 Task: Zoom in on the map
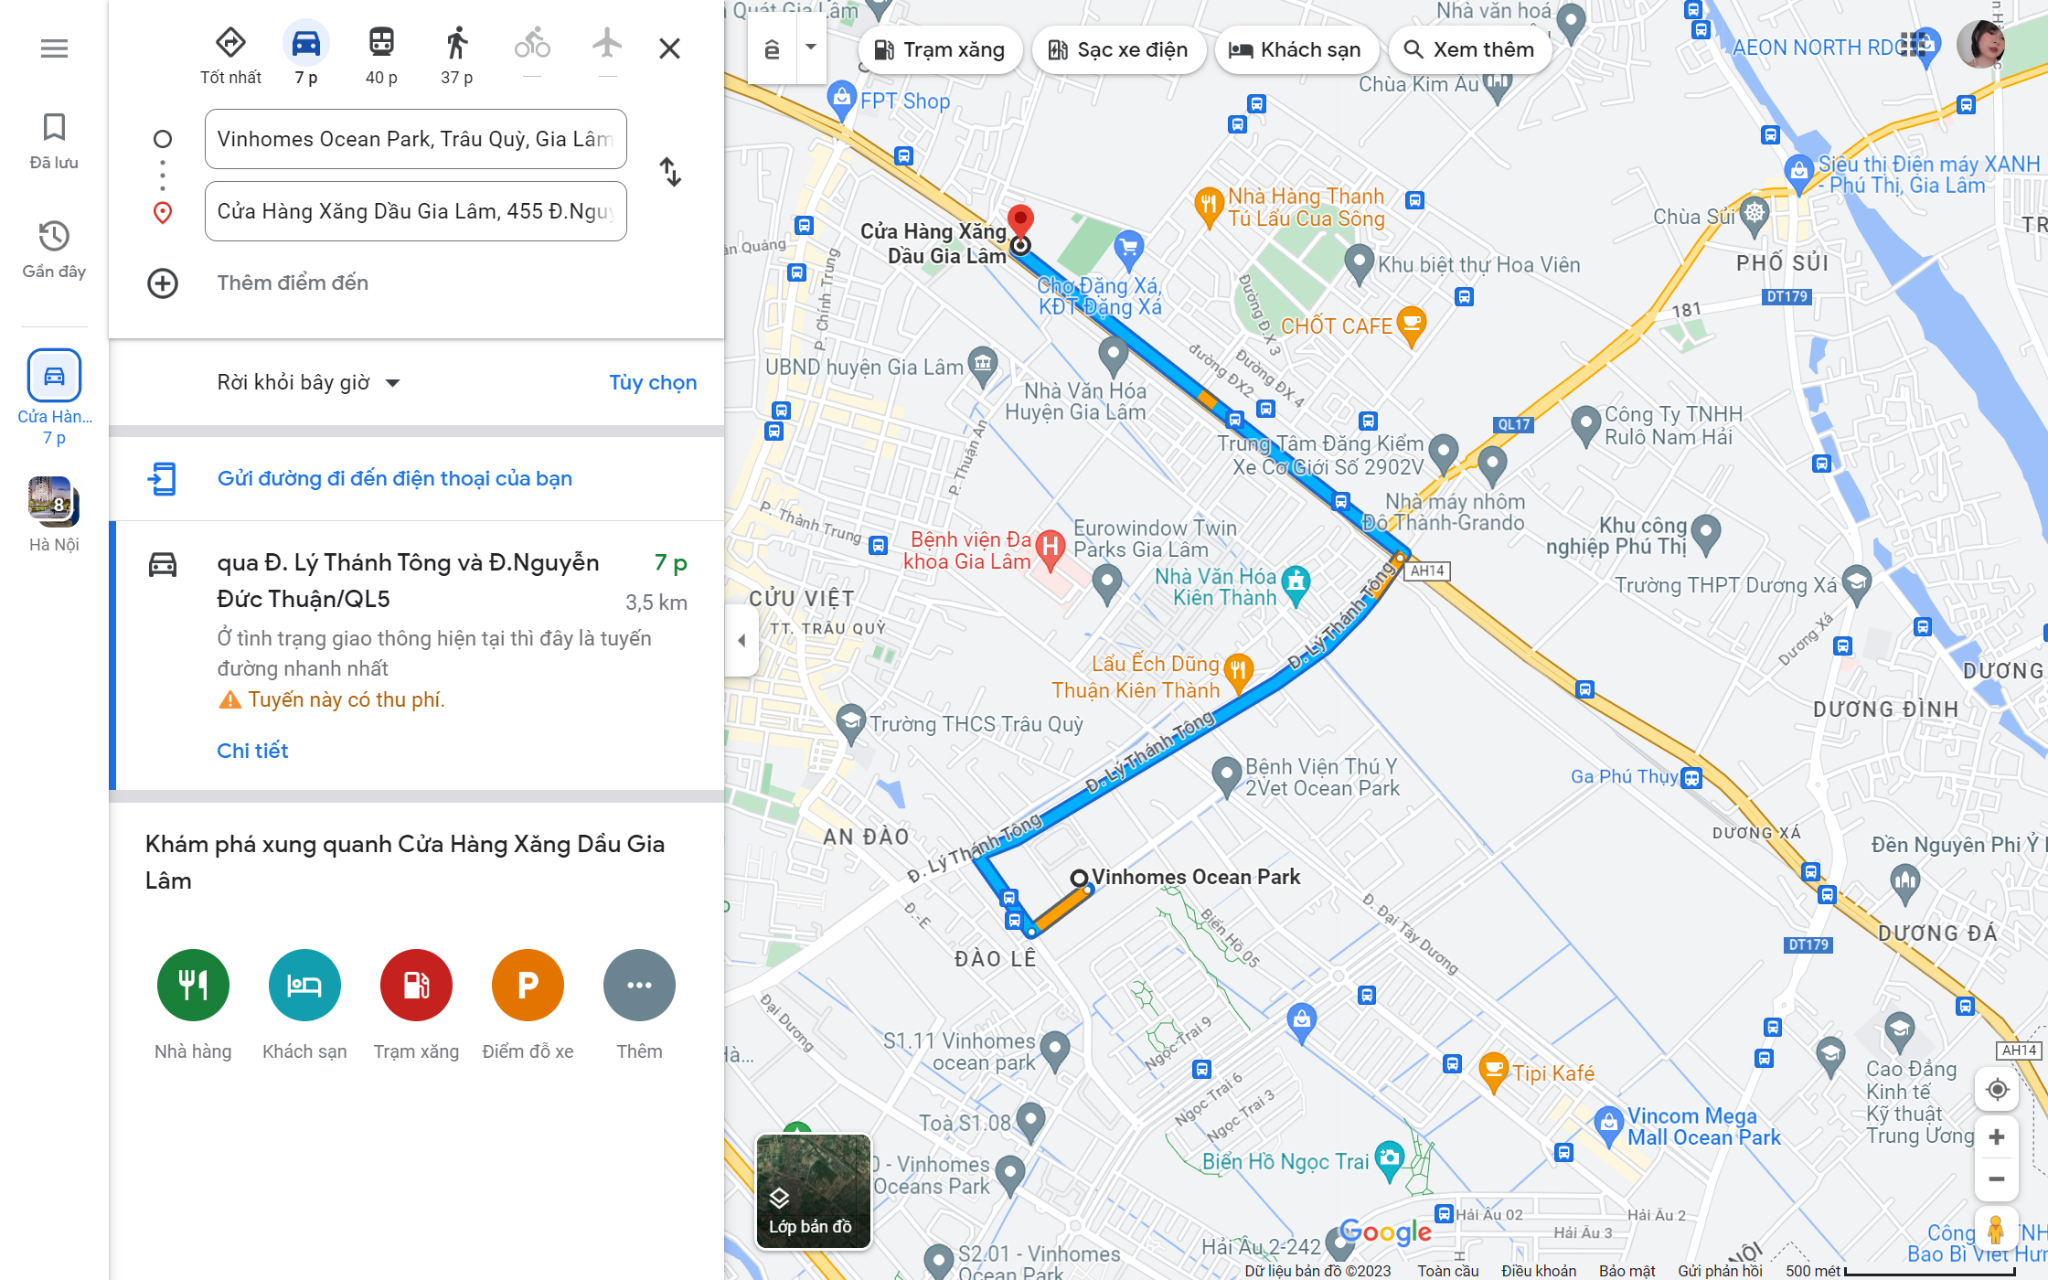pyautogui.click(x=1996, y=1137)
